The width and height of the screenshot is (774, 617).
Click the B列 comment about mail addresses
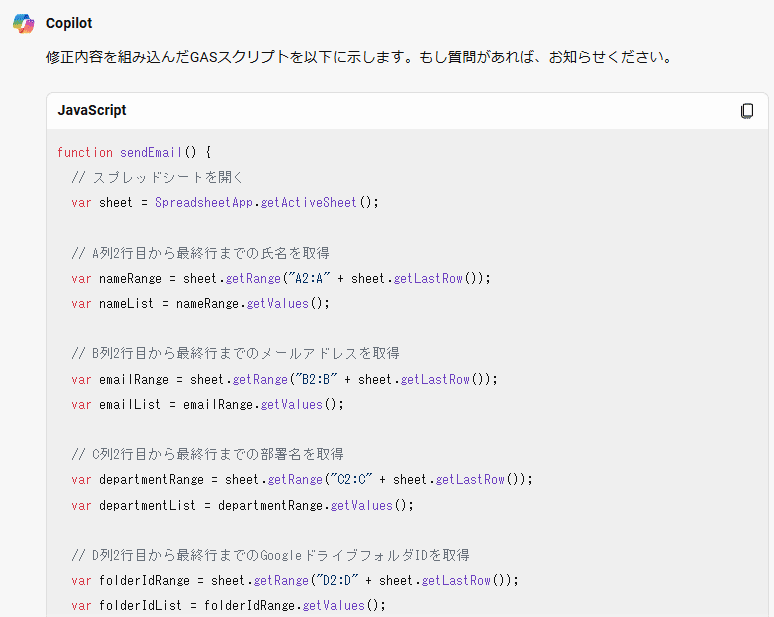click(x=235, y=353)
